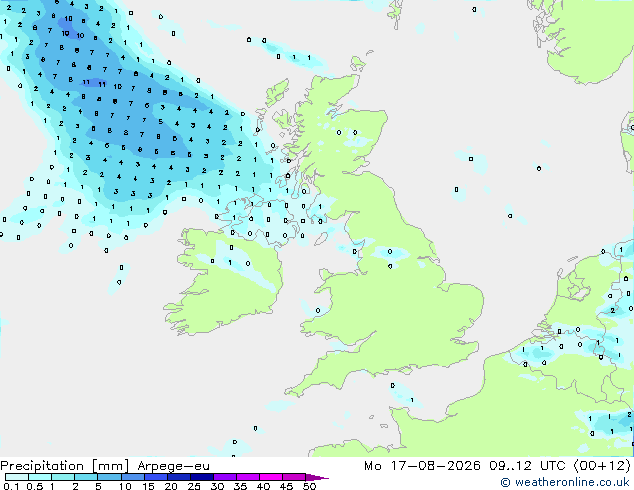Click the '0.5' legend scale label

click(34, 486)
